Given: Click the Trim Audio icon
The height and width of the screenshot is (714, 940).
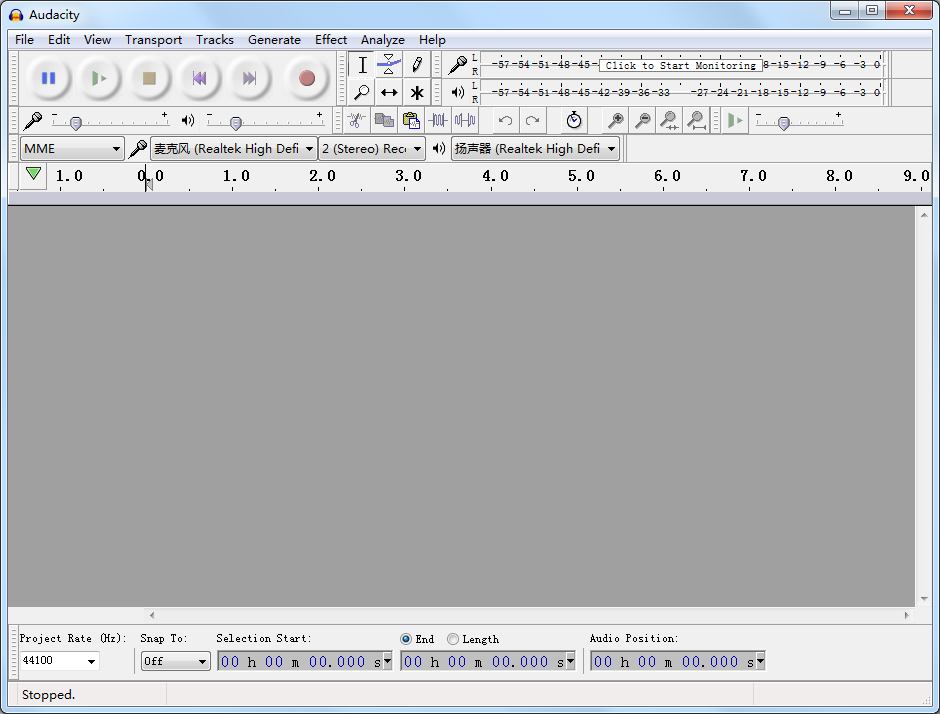Looking at the screenshot, I should tap(438, 120).
